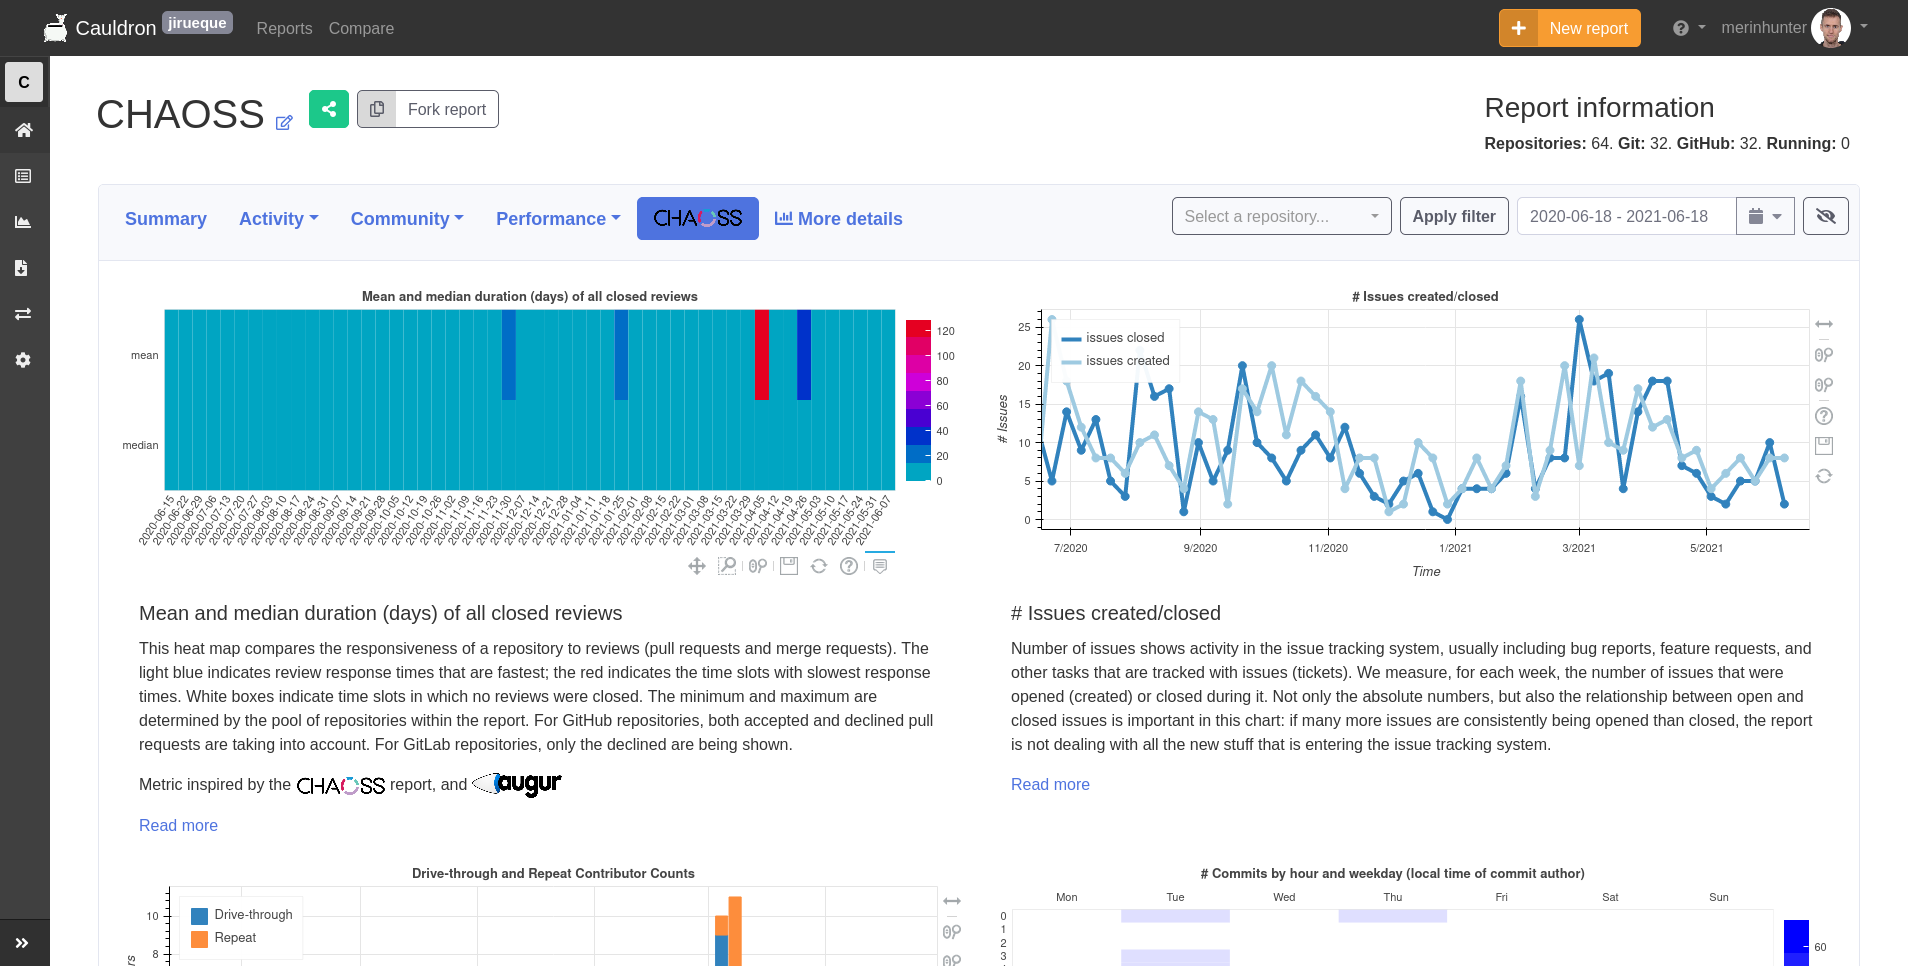Click the jirueque badge
This screenshot has height=966, width=1908.
pos(197,23)
